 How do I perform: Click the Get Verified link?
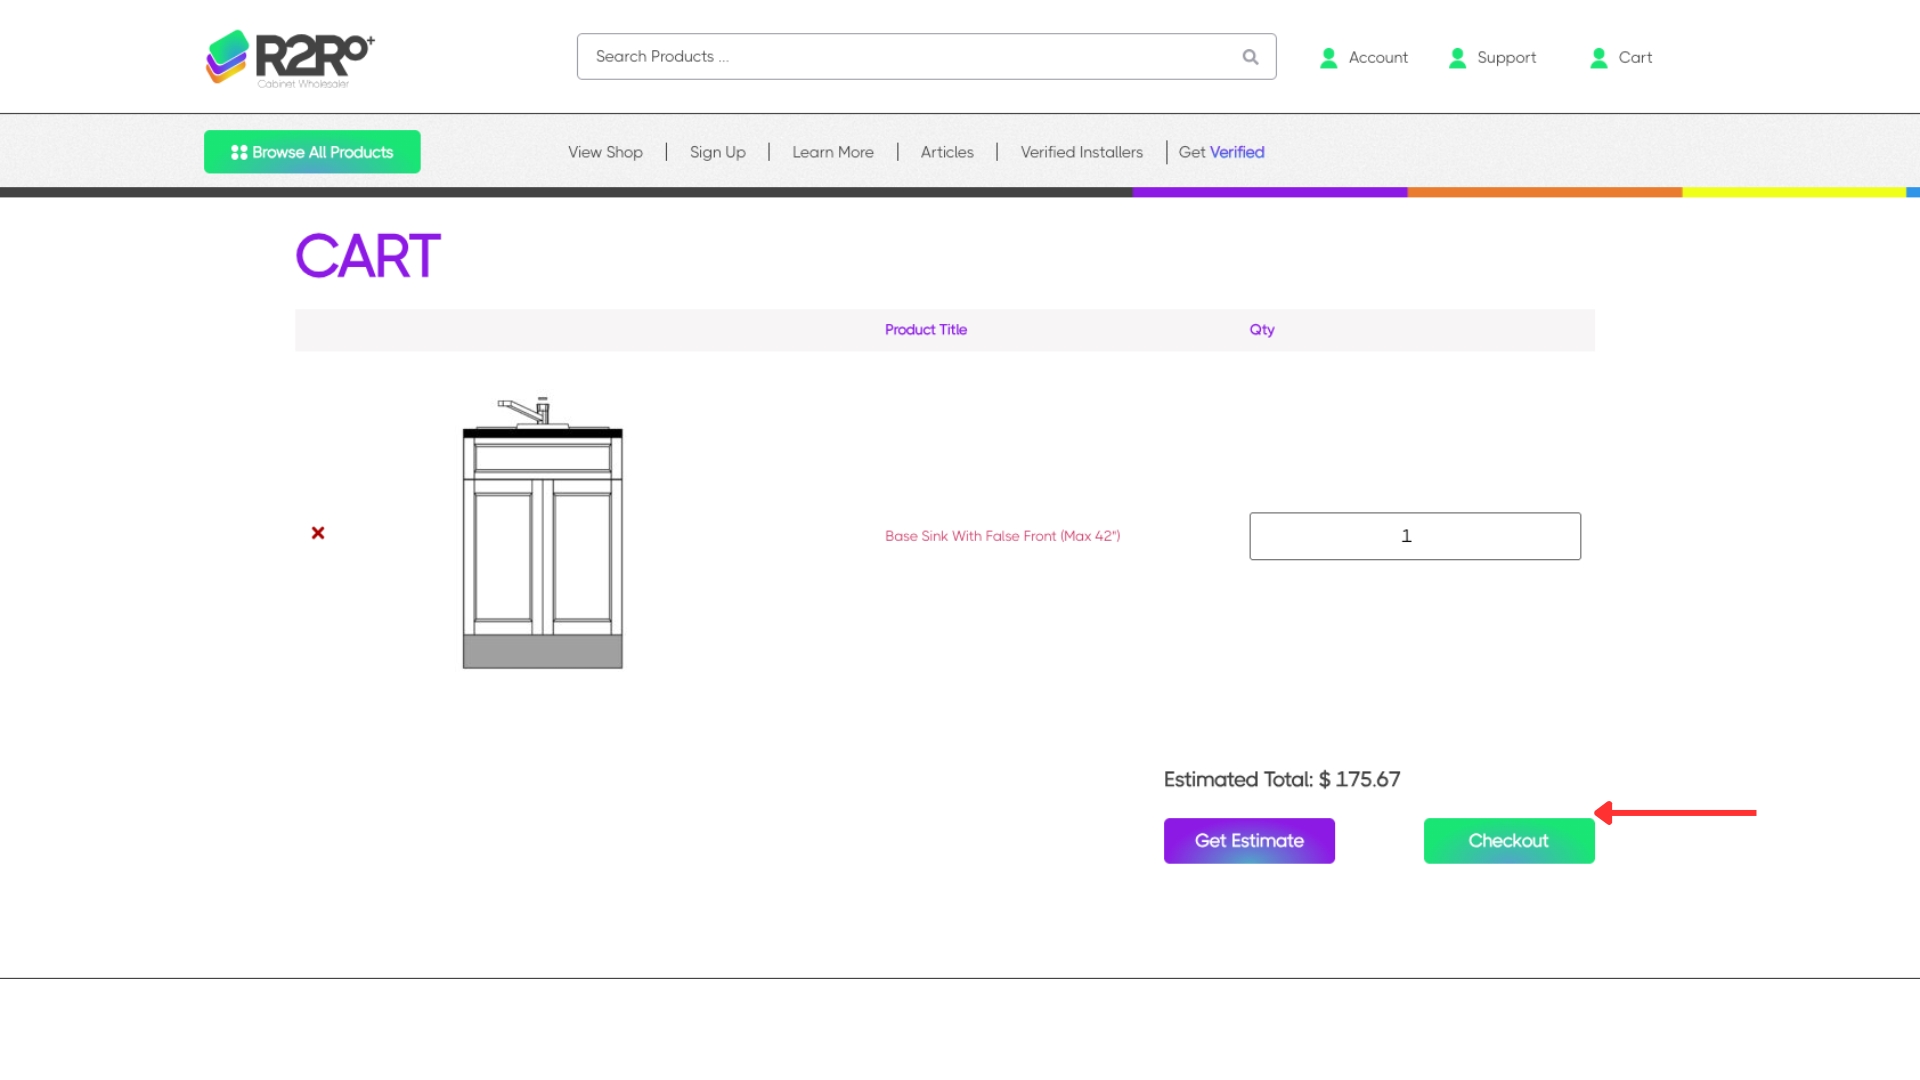click(x=1221, y=152)
